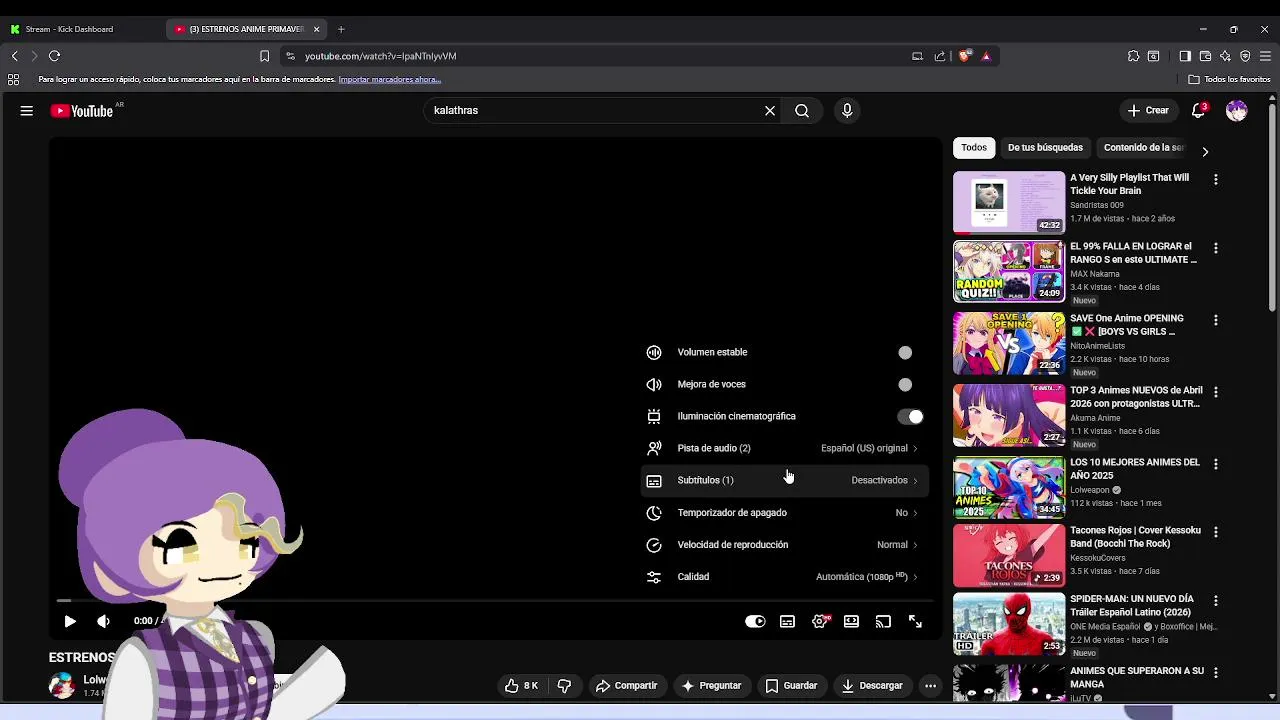This screenshot has width=1280, height=720.
Task: Open A Very Silly Playlist thumbnail
Action: coord(1009,202)
